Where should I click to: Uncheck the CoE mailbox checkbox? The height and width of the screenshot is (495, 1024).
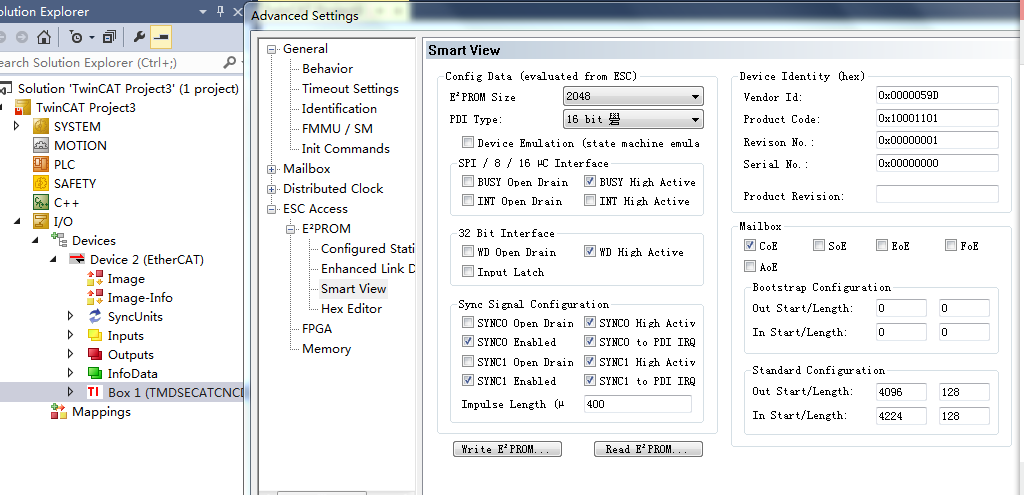[750, 245]
